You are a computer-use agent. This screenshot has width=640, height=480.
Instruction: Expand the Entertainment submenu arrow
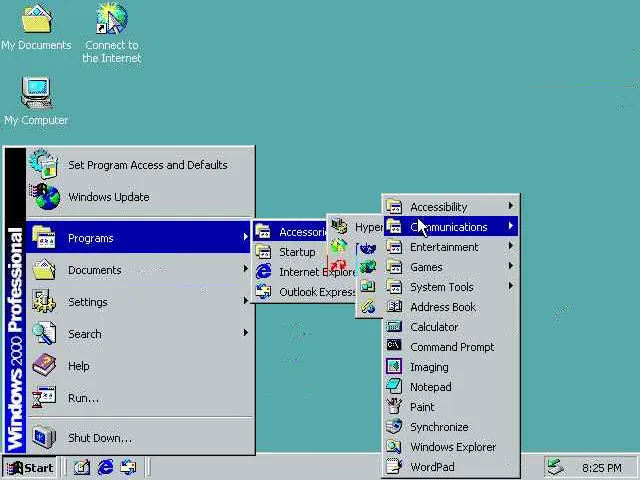(x=511, y=246)
